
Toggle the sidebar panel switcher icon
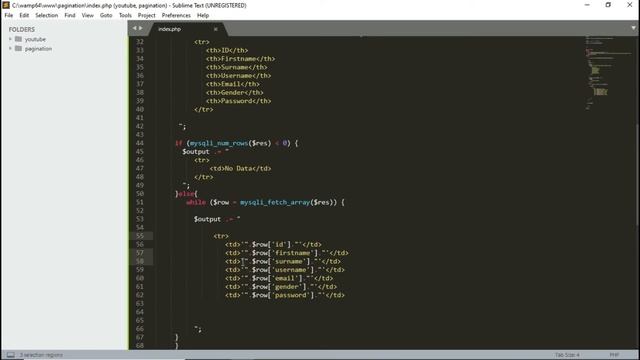11,355
